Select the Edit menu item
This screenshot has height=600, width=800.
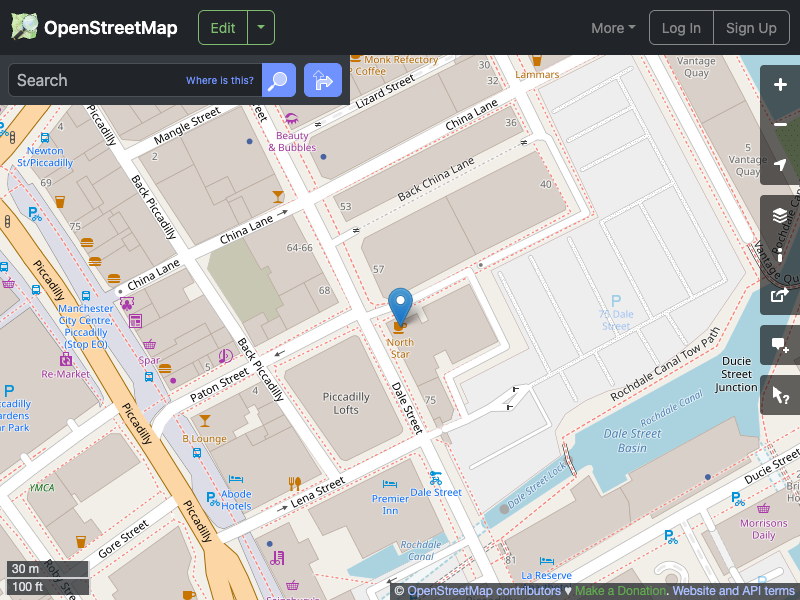coord(222,28)
